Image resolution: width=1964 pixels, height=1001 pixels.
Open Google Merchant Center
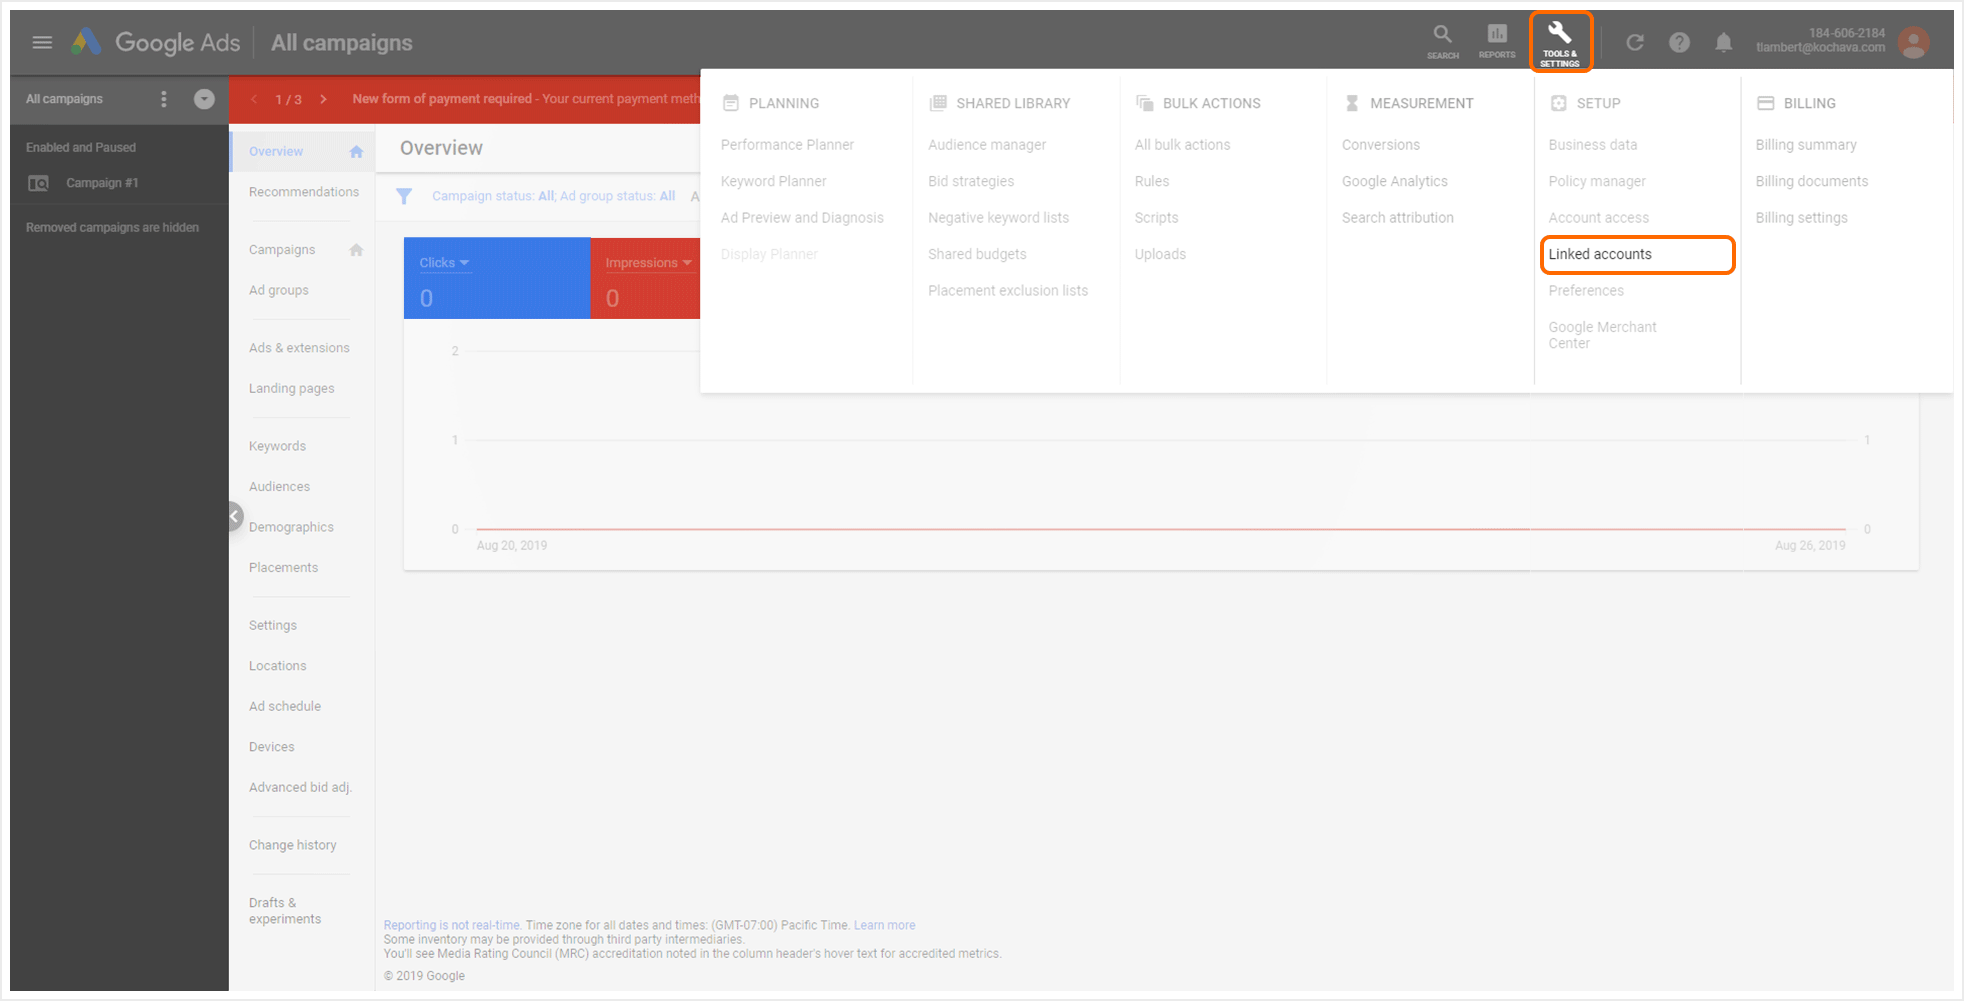click(1602, 335)
